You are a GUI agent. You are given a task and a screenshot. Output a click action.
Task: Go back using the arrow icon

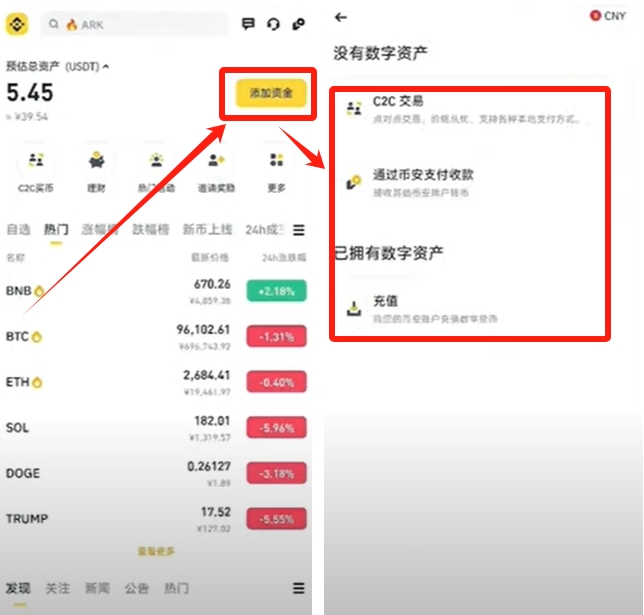point(341,17)
